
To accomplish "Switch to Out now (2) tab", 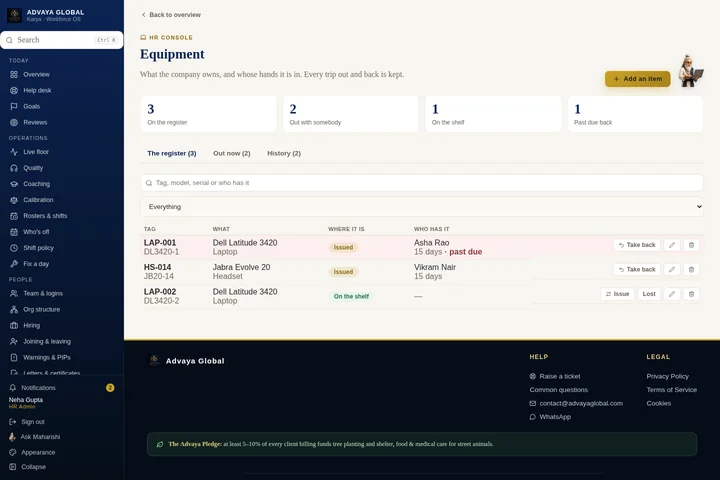I will click(x=231, y=153).
